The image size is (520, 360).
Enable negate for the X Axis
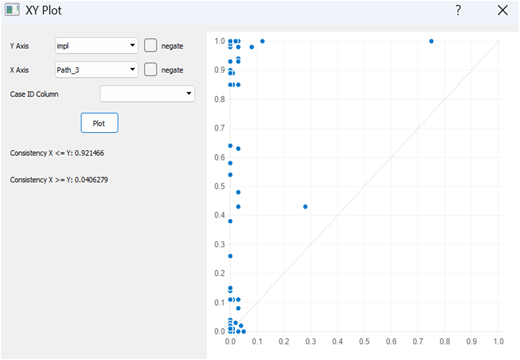tap(150, 70)
